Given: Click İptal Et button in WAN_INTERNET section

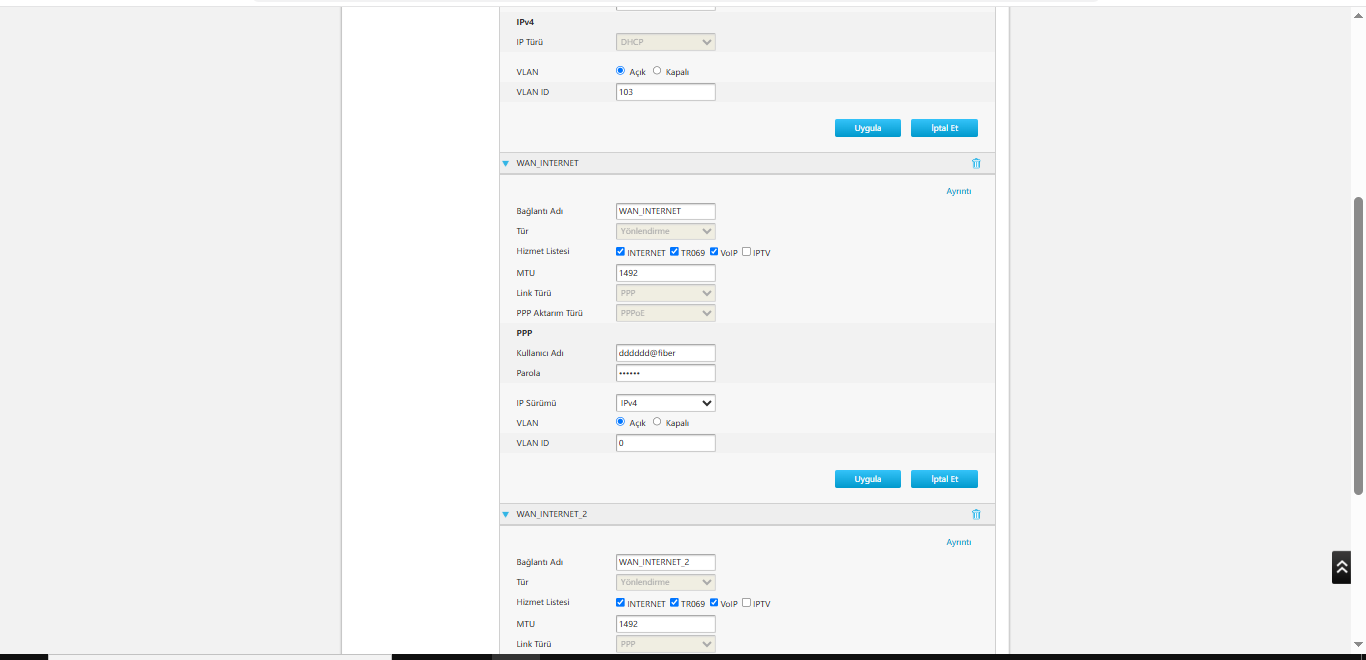Looking at the screenshot, I should (x=944, y=479).
